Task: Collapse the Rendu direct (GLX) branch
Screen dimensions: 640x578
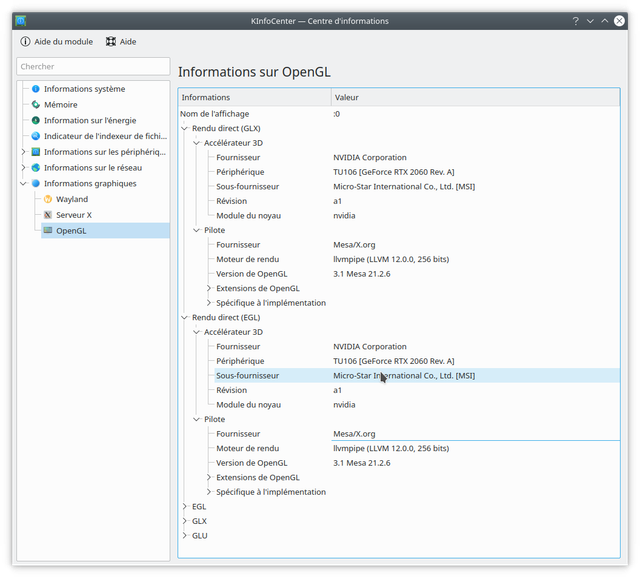Action: click(x=184, y=128)
